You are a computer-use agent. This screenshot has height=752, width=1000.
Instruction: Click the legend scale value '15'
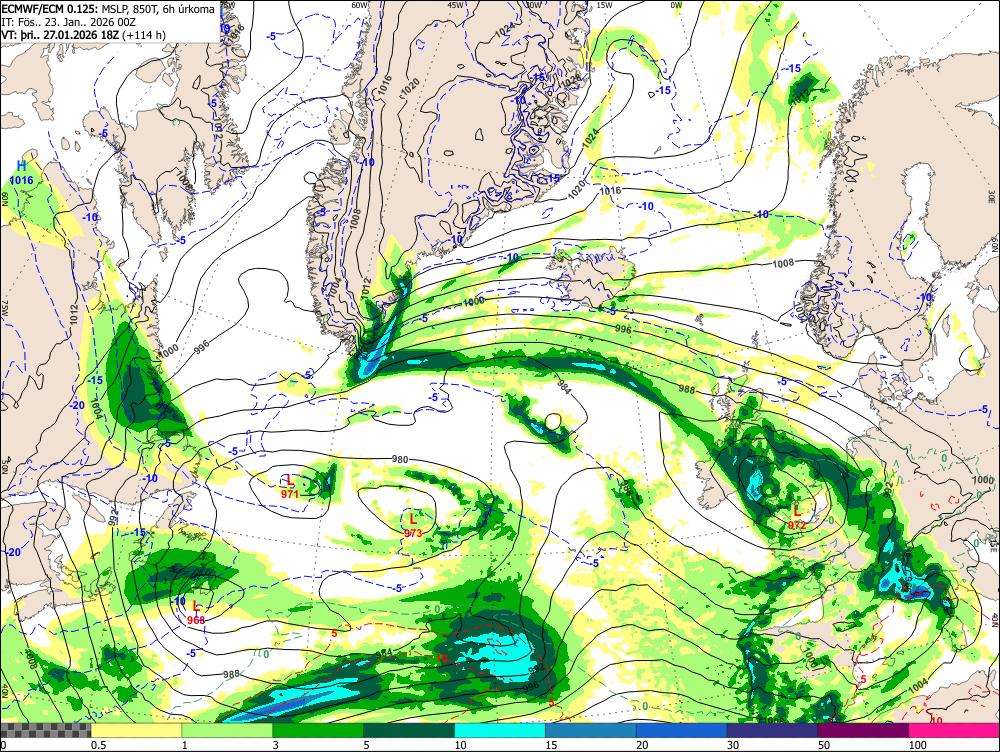551,745
